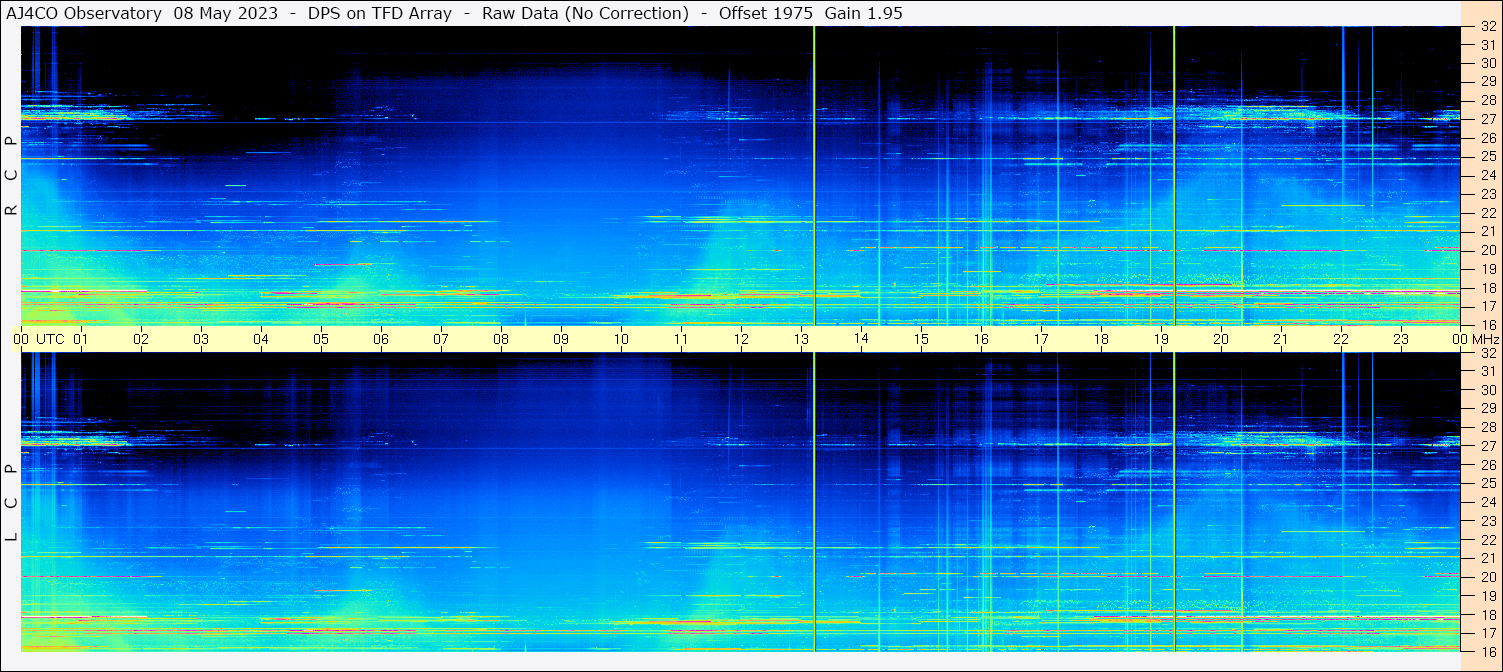
Task: Click the 32 MHz label of LCP panel
Action: (1487, 353)
